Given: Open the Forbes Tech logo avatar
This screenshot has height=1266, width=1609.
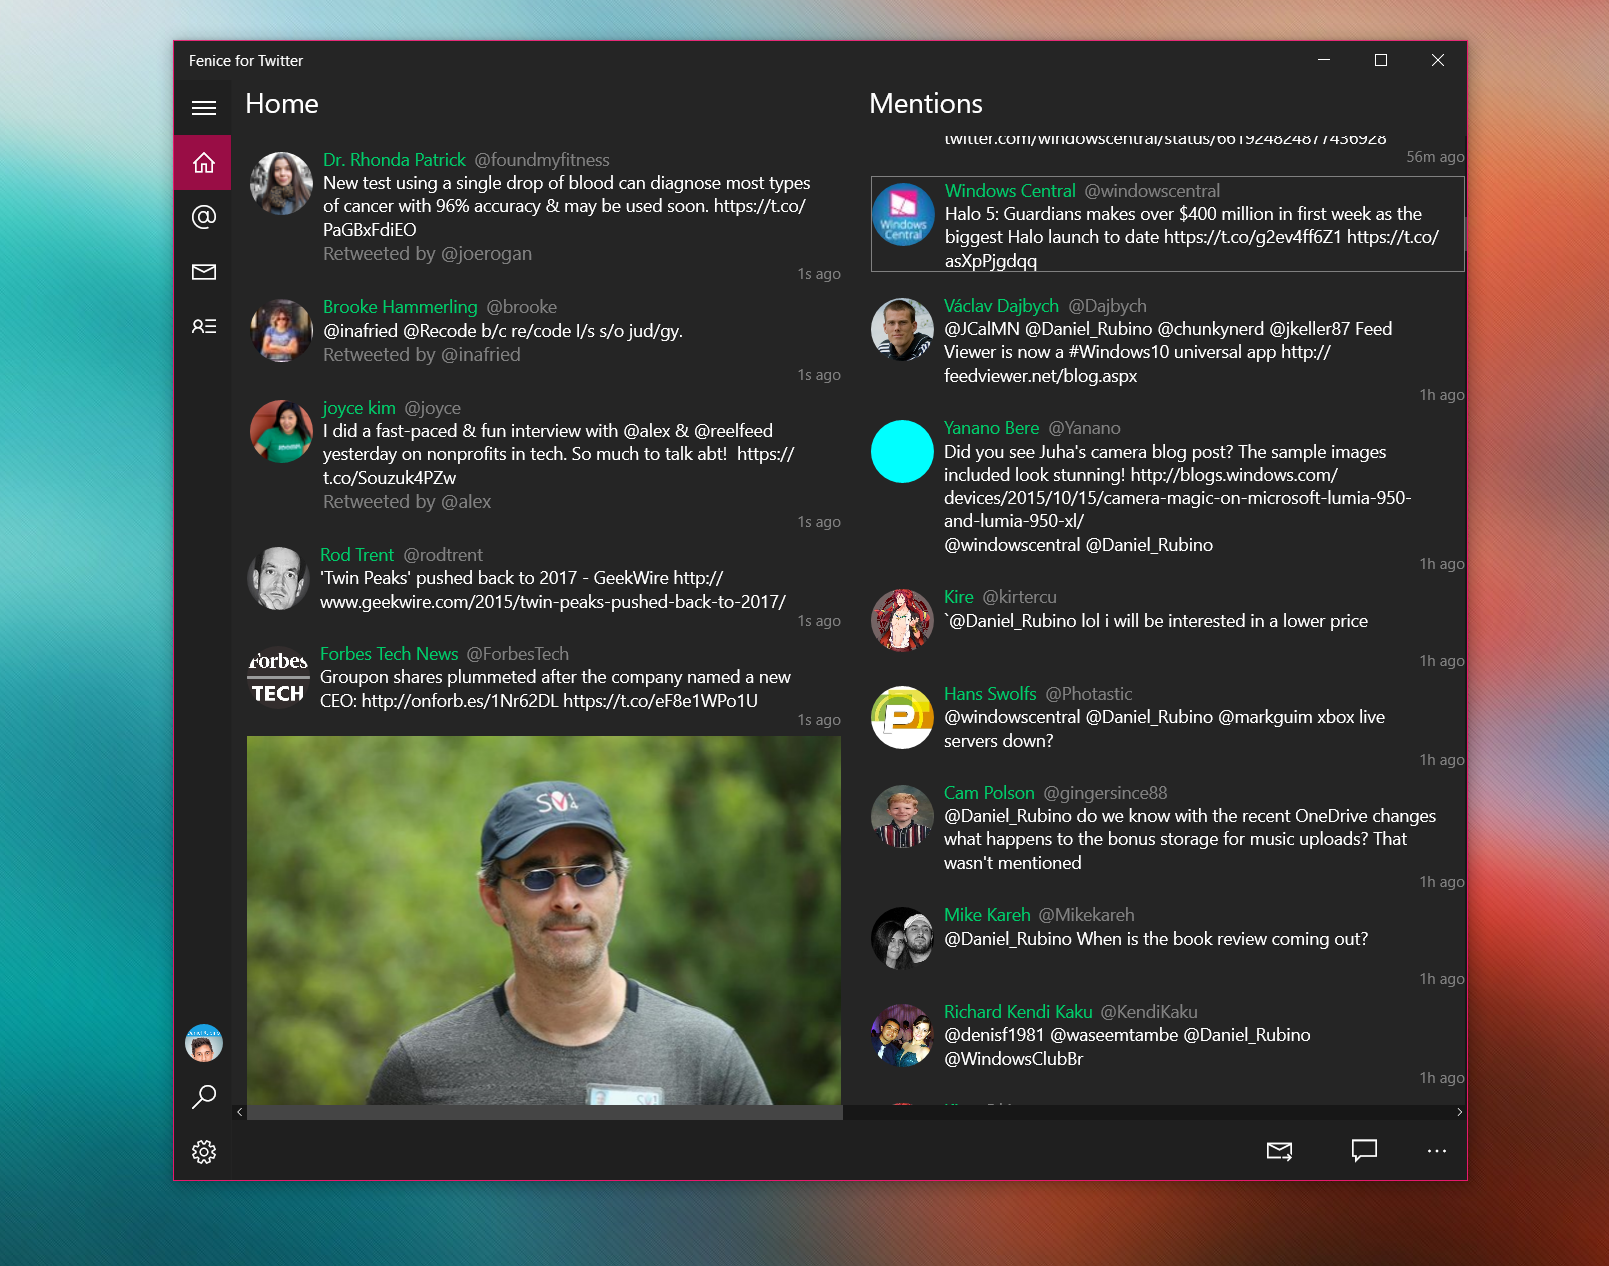Looking at the screenshot, I should point(278,677).
